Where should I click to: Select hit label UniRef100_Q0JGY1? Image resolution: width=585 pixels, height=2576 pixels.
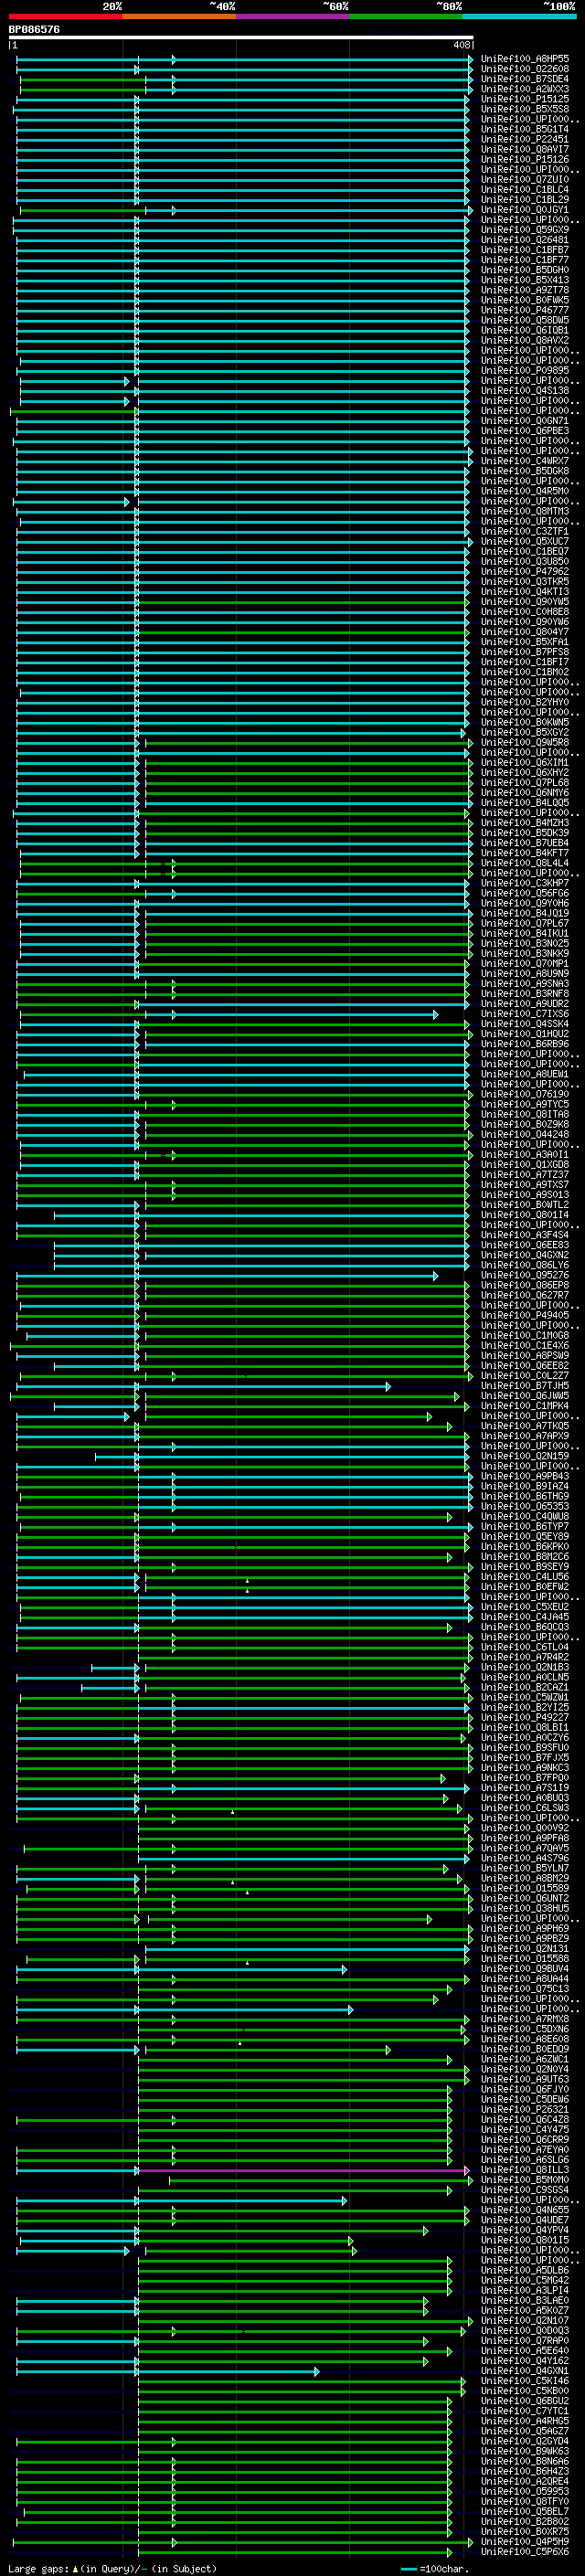(525, 210)
